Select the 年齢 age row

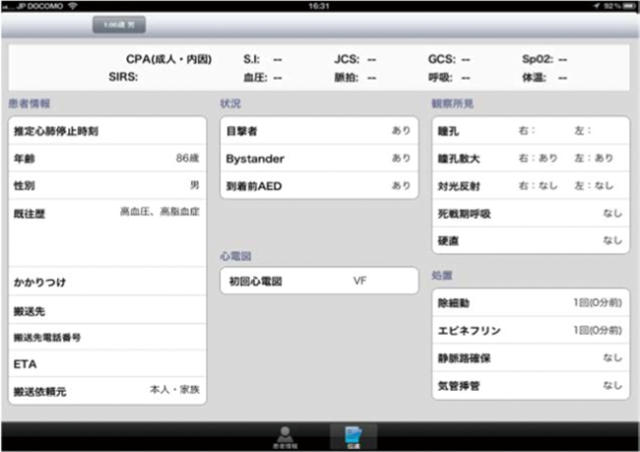[107, 158]
